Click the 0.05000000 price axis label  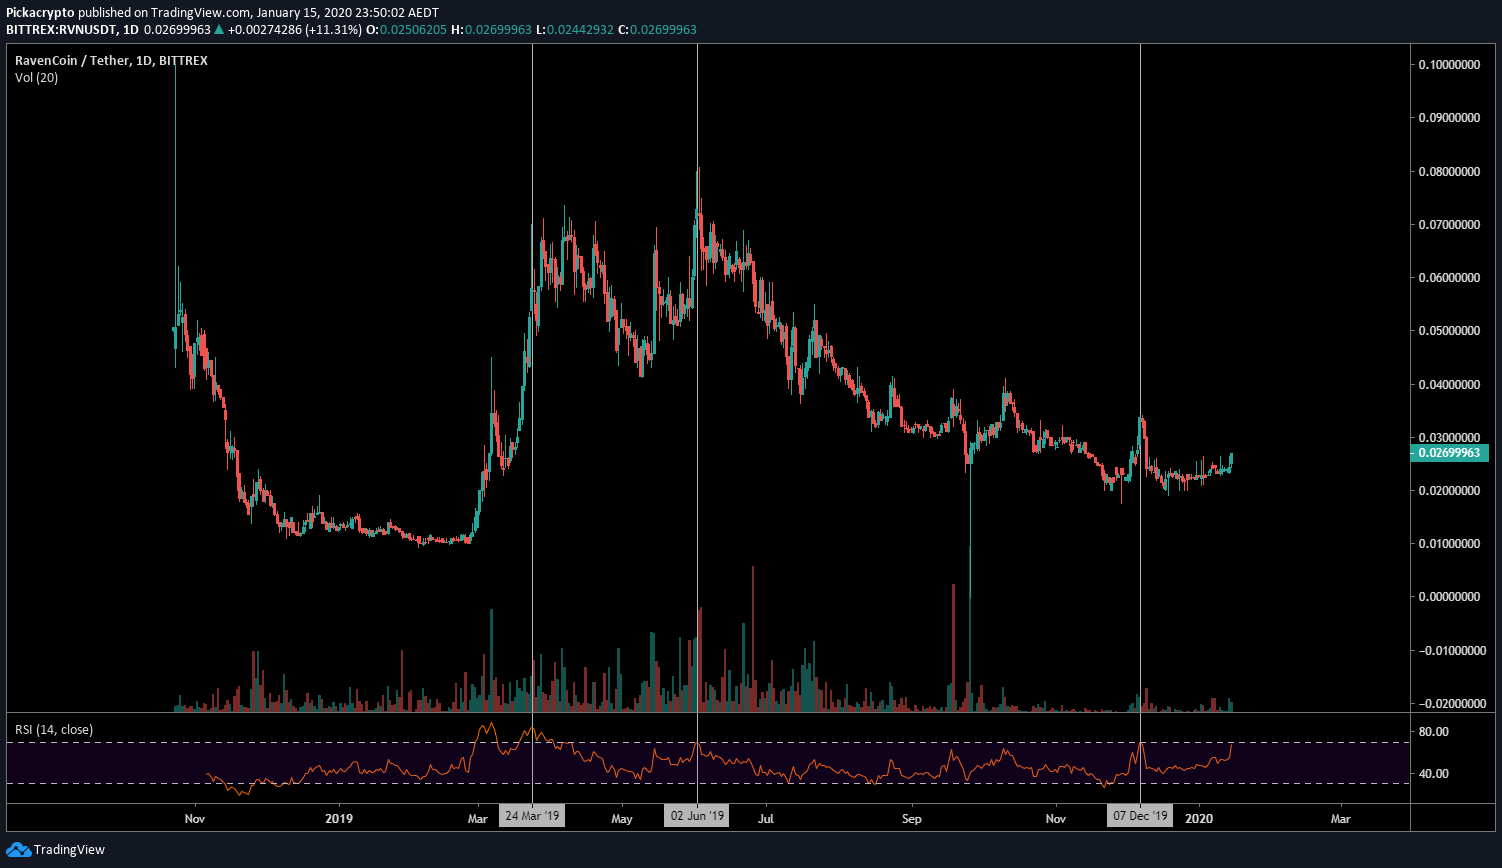point(1449,331)
